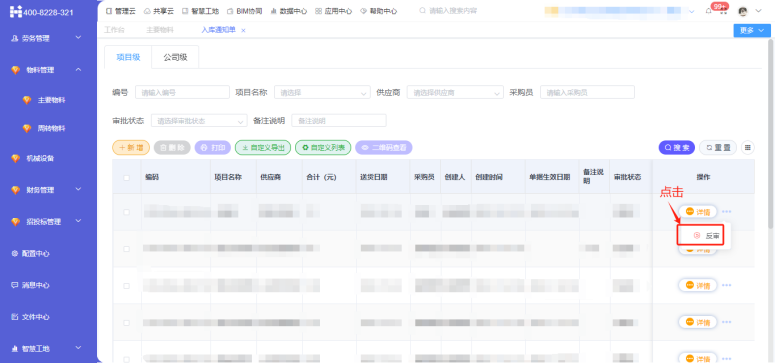Open 详情 for the third row
The height and width of the screenshot is (364, 775).
tap(698, 285)
